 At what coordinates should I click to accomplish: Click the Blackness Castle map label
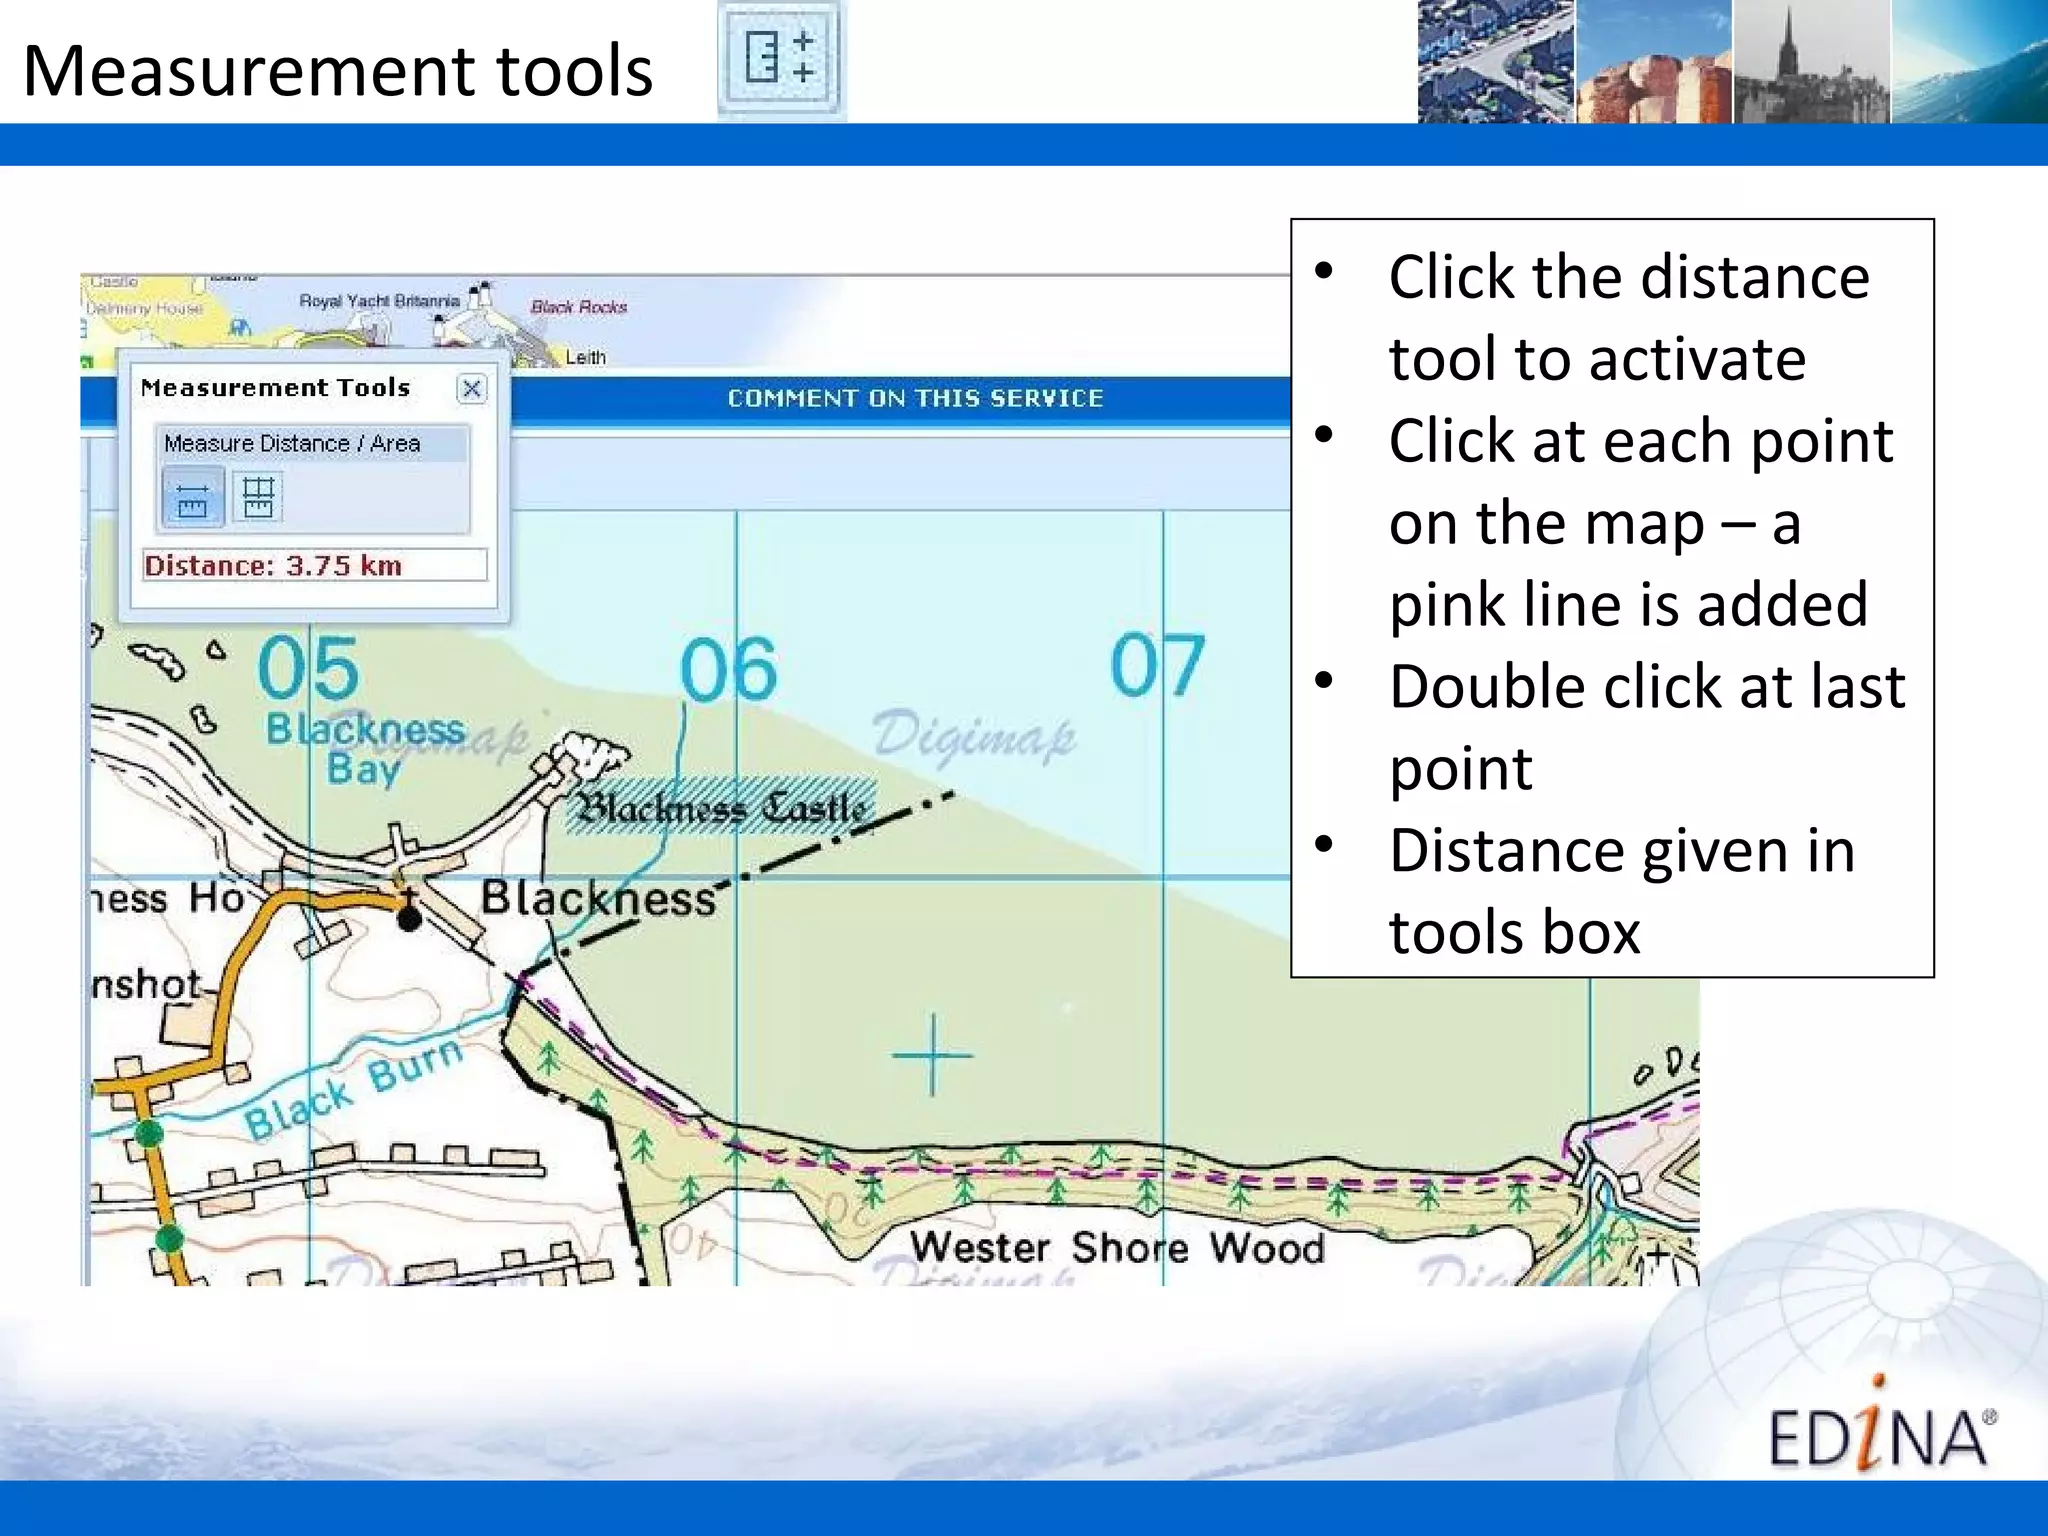point(722,807)
